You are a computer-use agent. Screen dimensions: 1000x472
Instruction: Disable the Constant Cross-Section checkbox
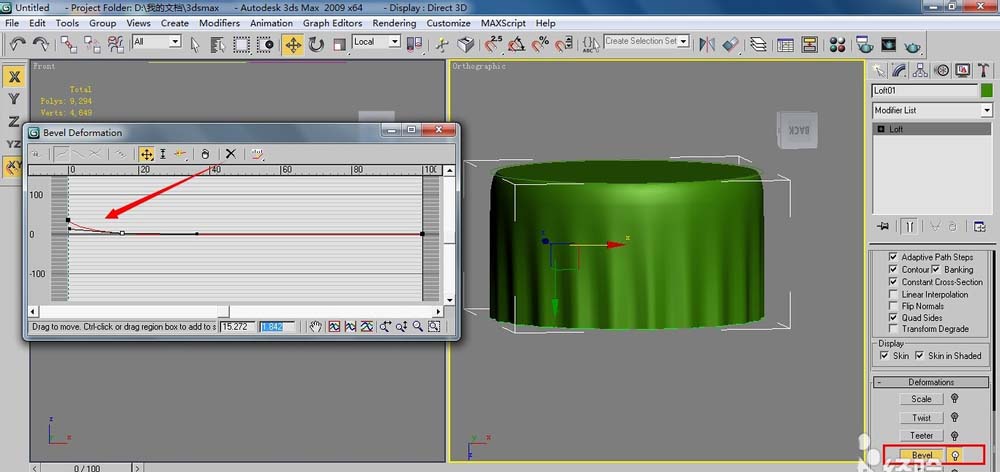pyautogui.click(x=894, y=282)
